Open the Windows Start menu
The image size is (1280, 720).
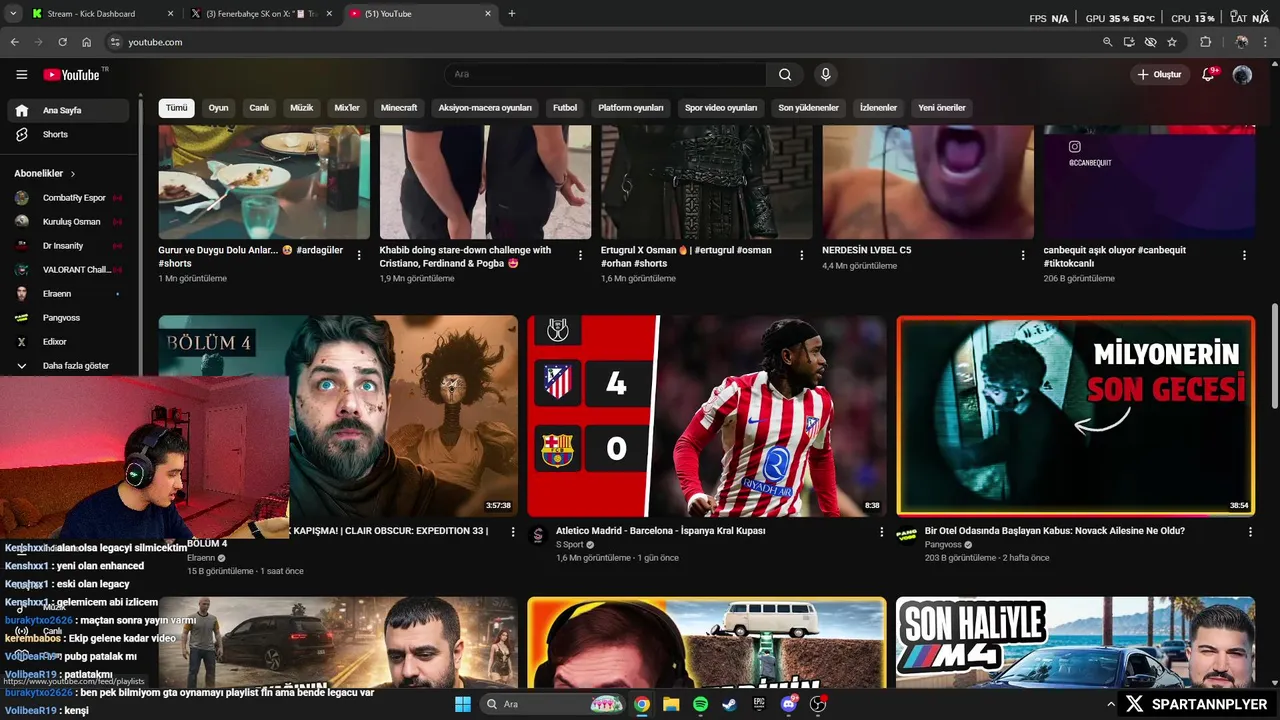(x=463, y=704)
